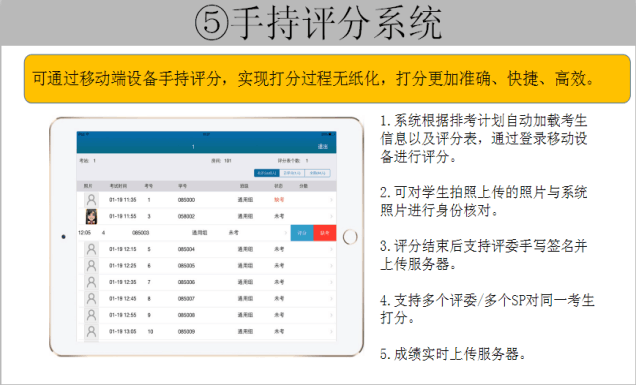
Task: Click student number 085003 in swiped row
Action: click(x=141, y=233)
